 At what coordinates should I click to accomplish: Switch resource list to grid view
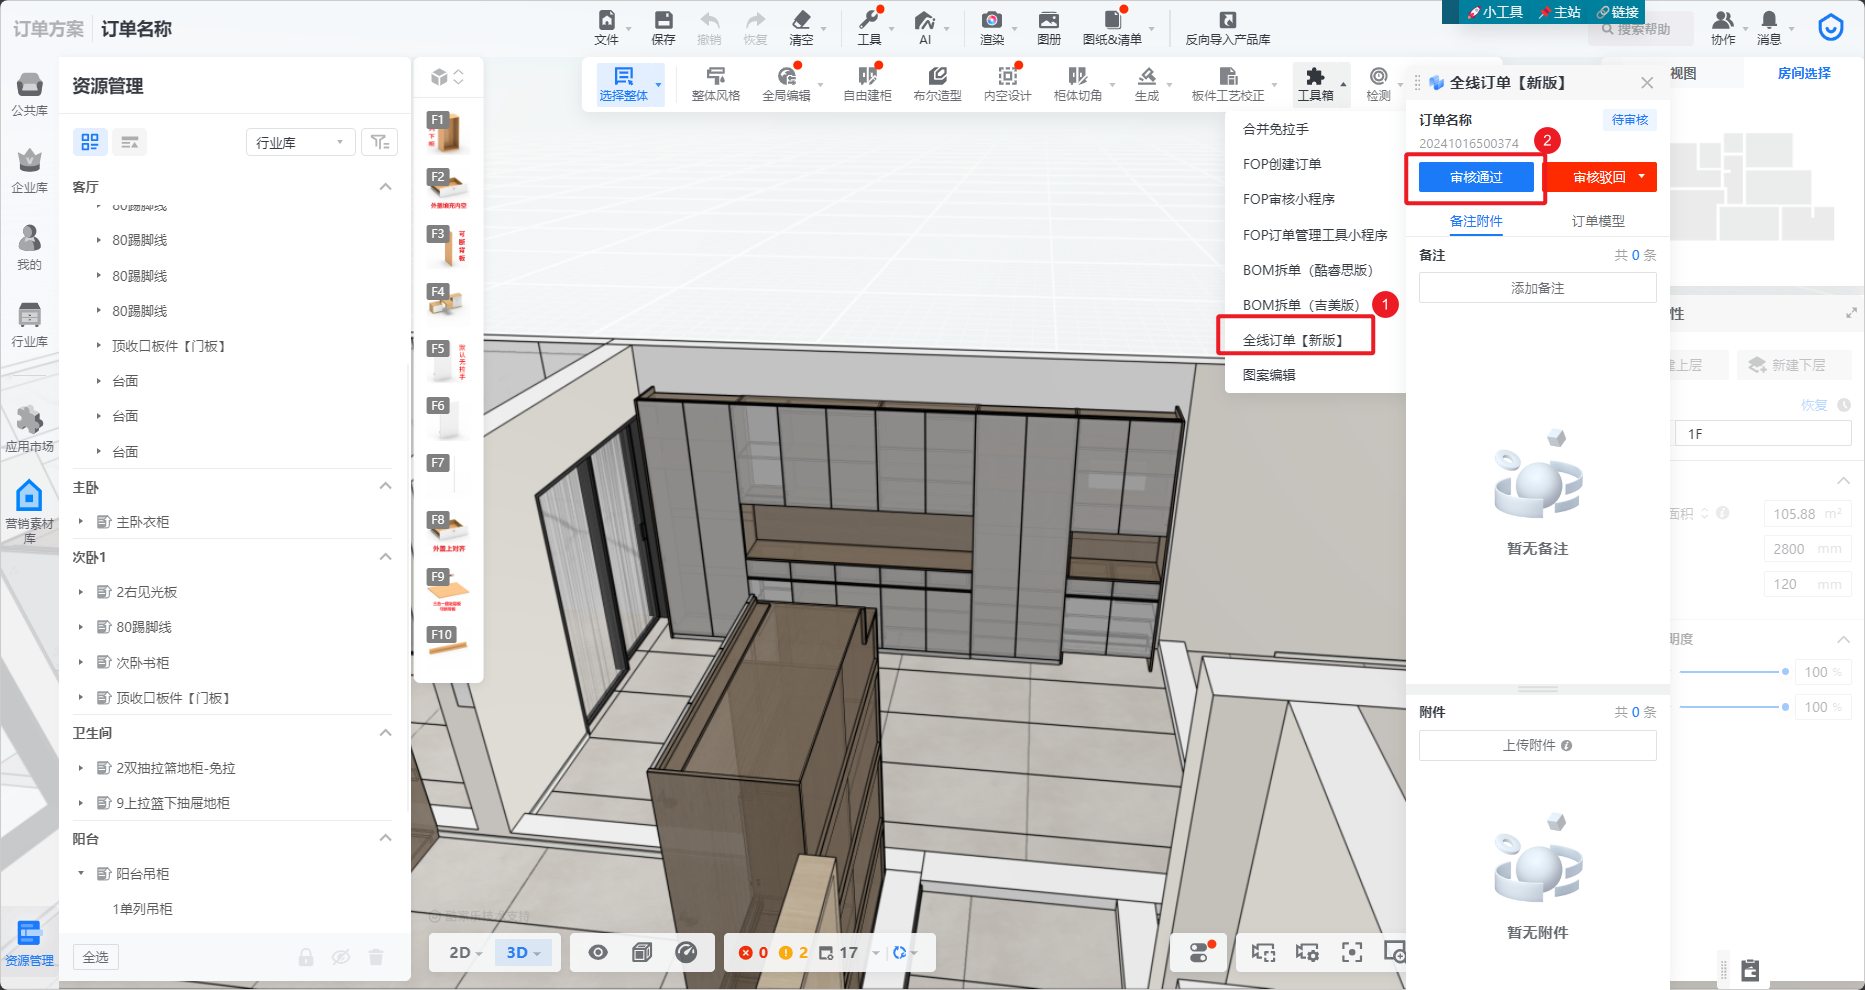pyautogui.click(x=90, y=142)
